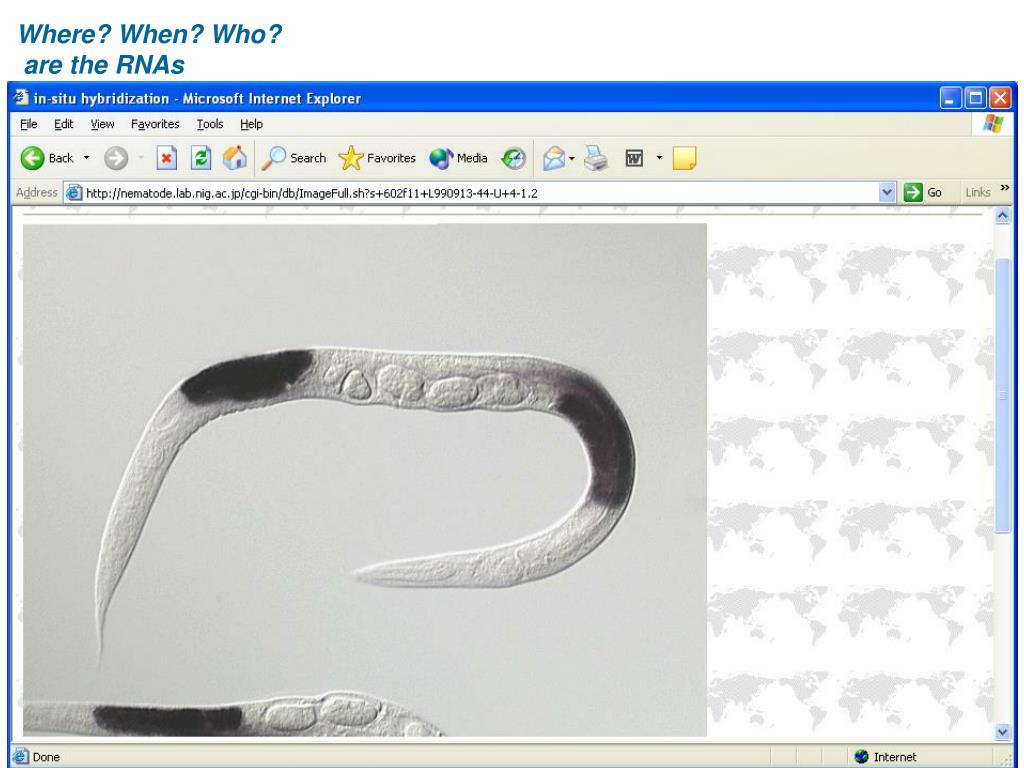This screenshot has height=768, width=1024.
Task: Close the Internet Explorer window
Action: click(x=1000, y=98)
